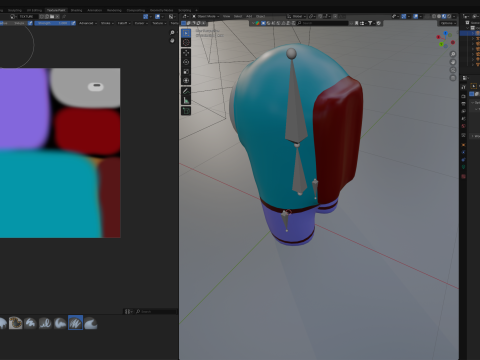The image size is (480, 360).
Task: Open the Tool properties tab
Action: click(463, 87)
